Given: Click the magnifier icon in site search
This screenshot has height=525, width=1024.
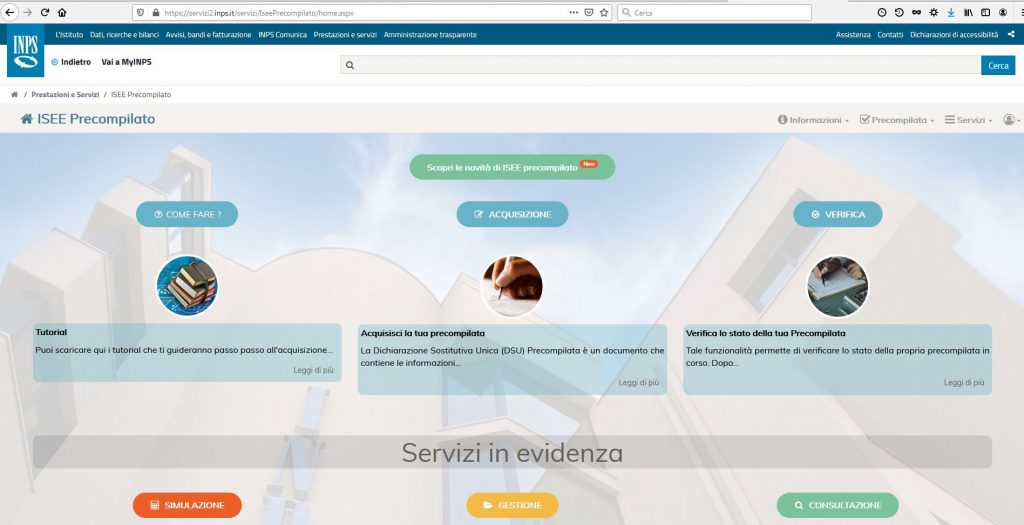Looking at the screenshot, I should [350, 65].
